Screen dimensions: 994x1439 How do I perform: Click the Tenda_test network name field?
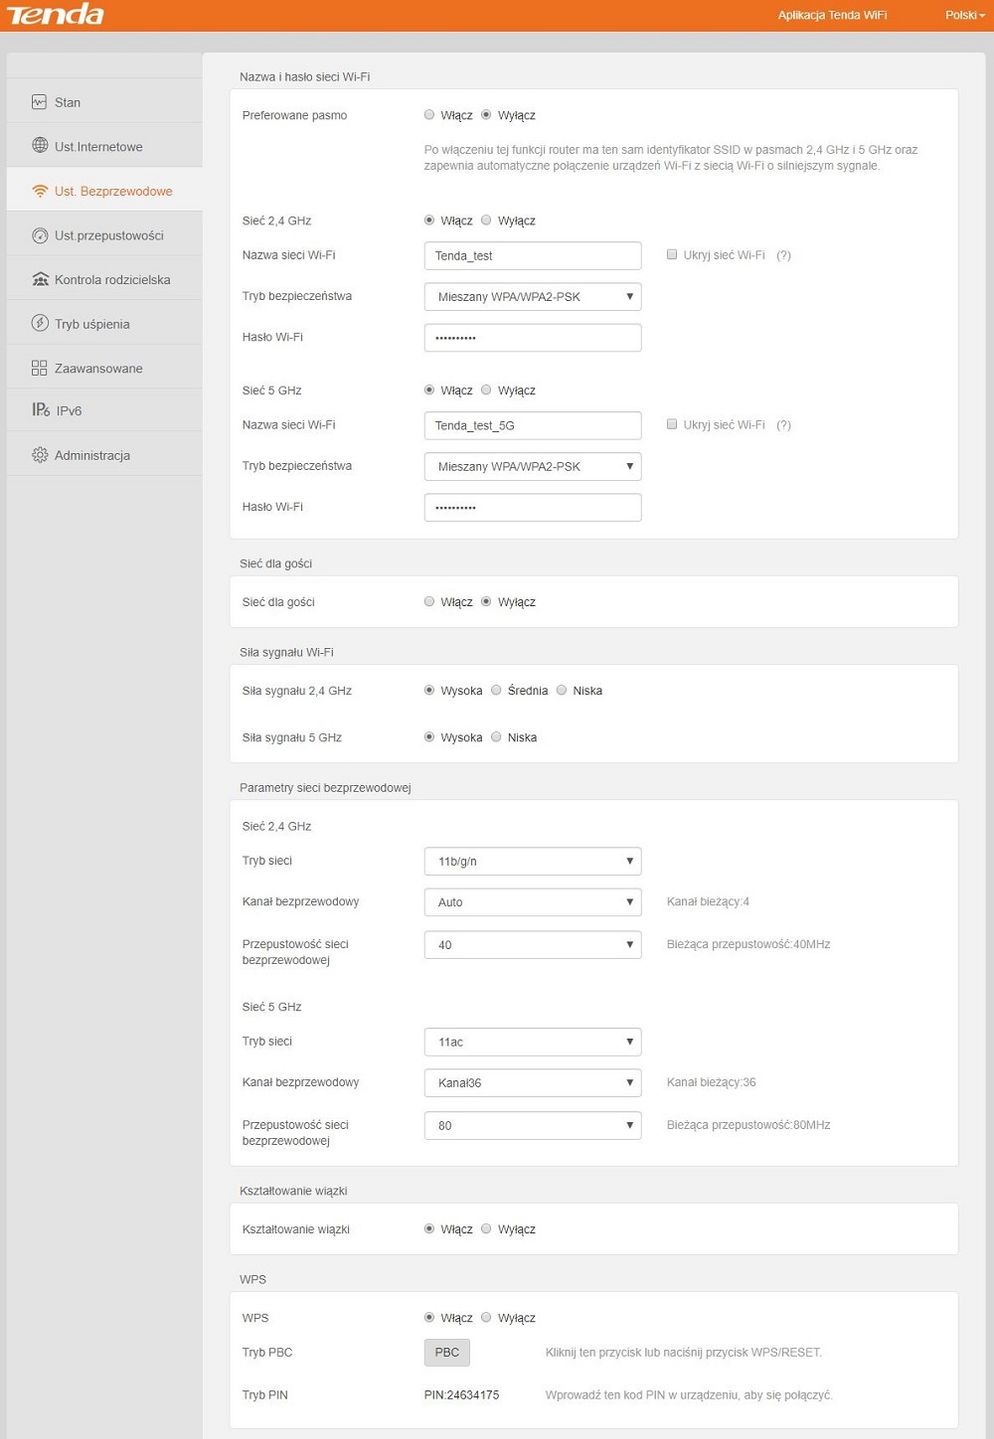533,256
